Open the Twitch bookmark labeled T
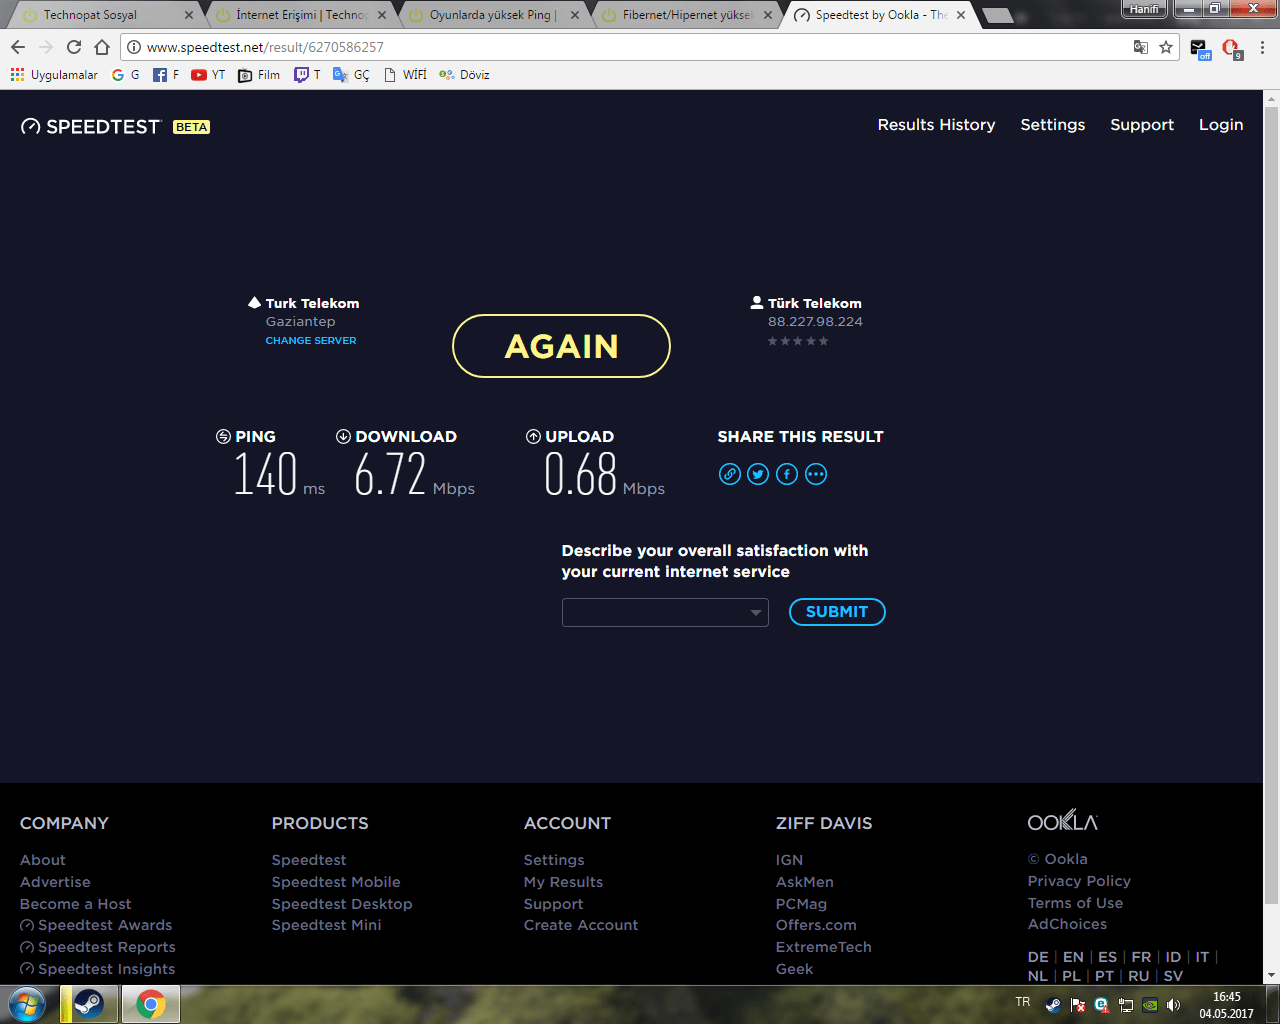 [x=307, y=75]
